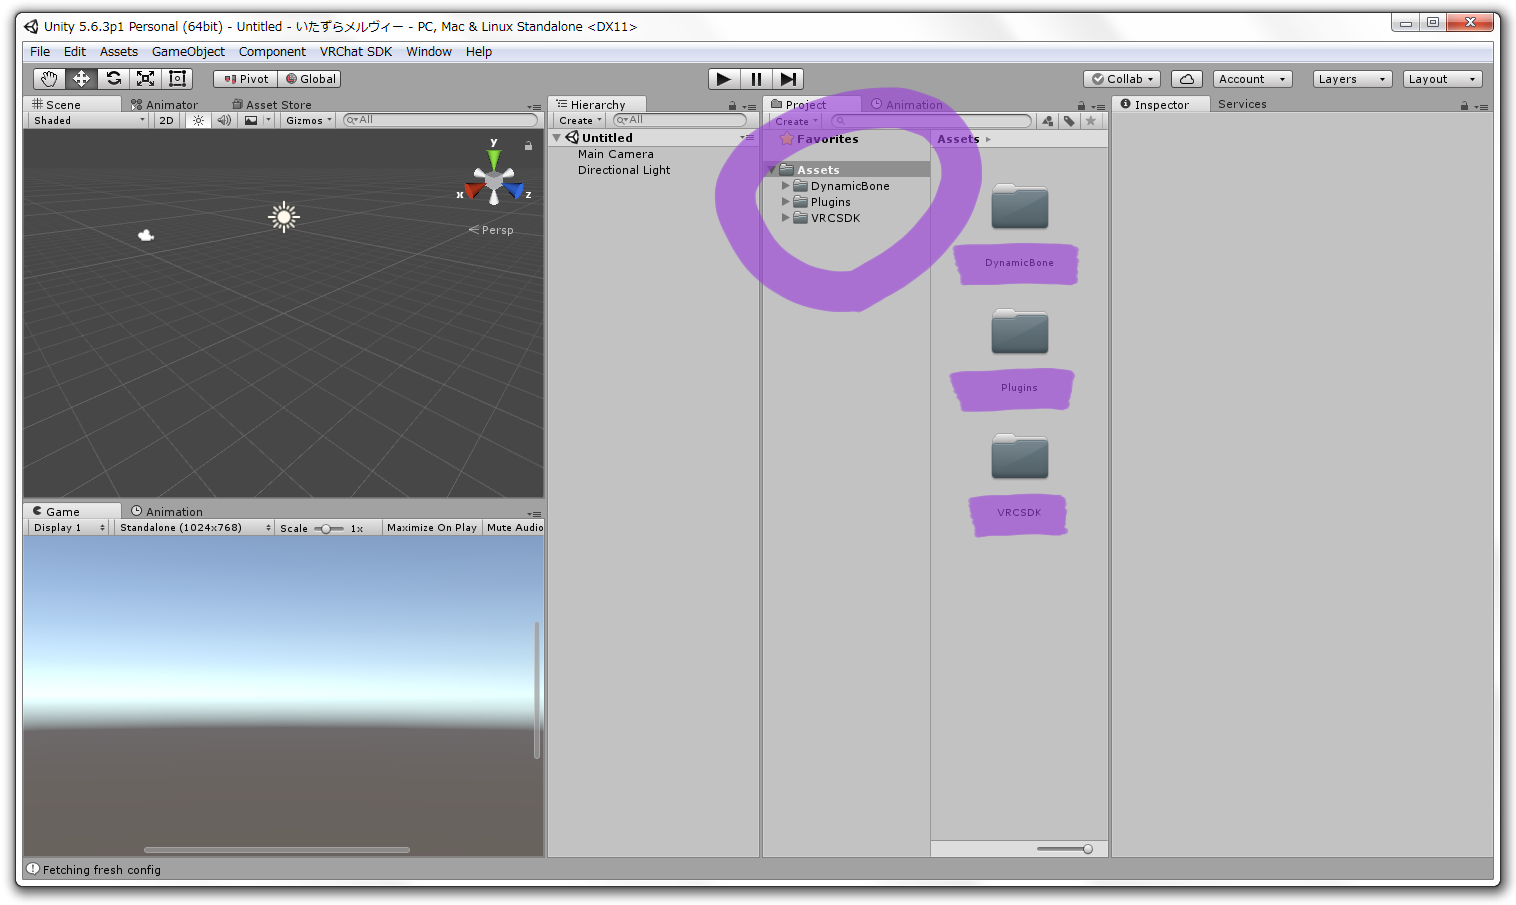The height and width of the screenshot is (905, 1516).
Task: Click the Scene search field
Action: tap(440, 120)
